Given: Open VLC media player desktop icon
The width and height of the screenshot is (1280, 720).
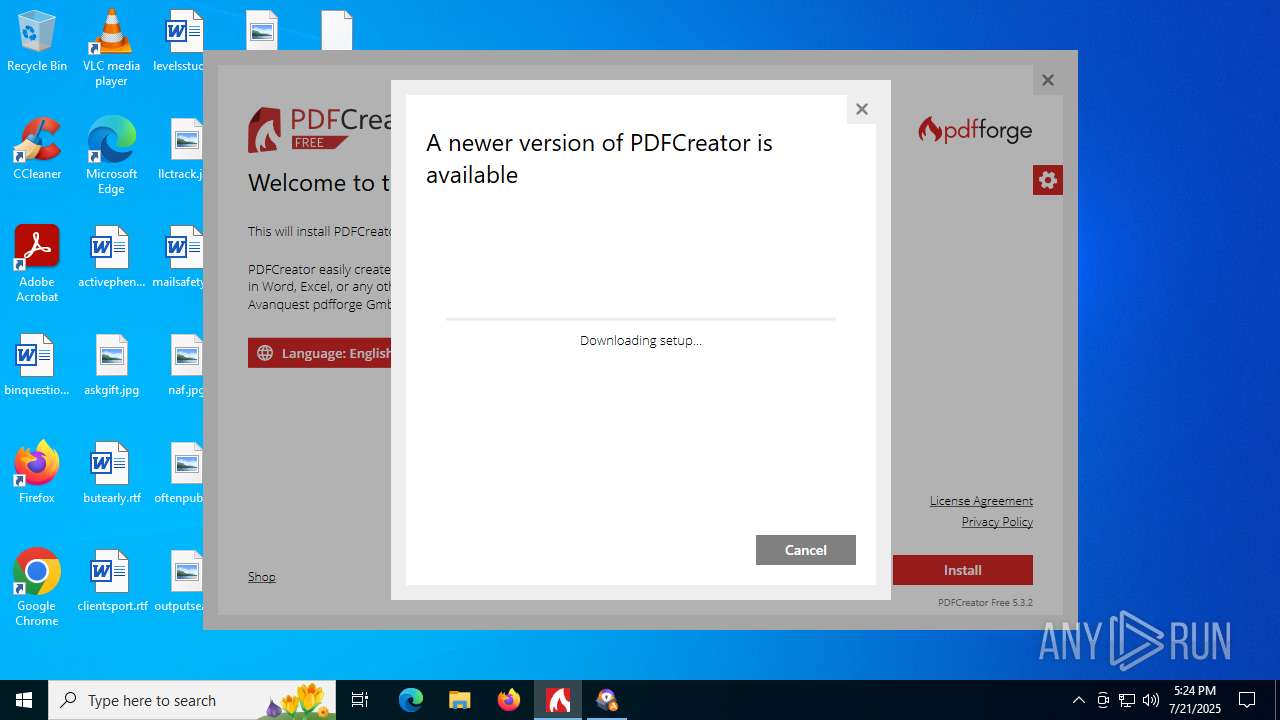Looking at the screenshot, I should [x=111, y=48].
